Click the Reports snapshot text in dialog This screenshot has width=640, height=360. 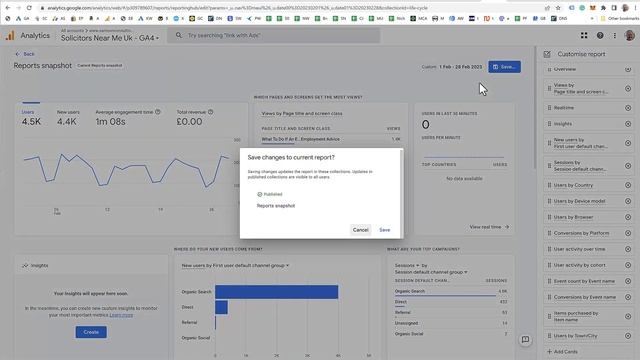tap(276, 206)
